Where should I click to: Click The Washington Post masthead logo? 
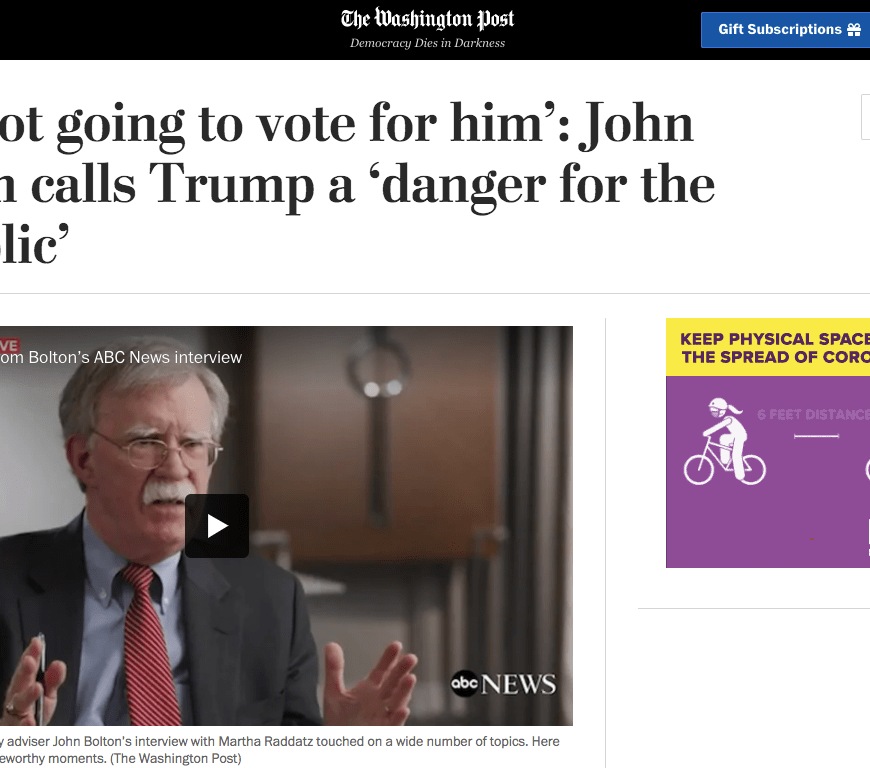pyautogui.click(x=427, y=19)
